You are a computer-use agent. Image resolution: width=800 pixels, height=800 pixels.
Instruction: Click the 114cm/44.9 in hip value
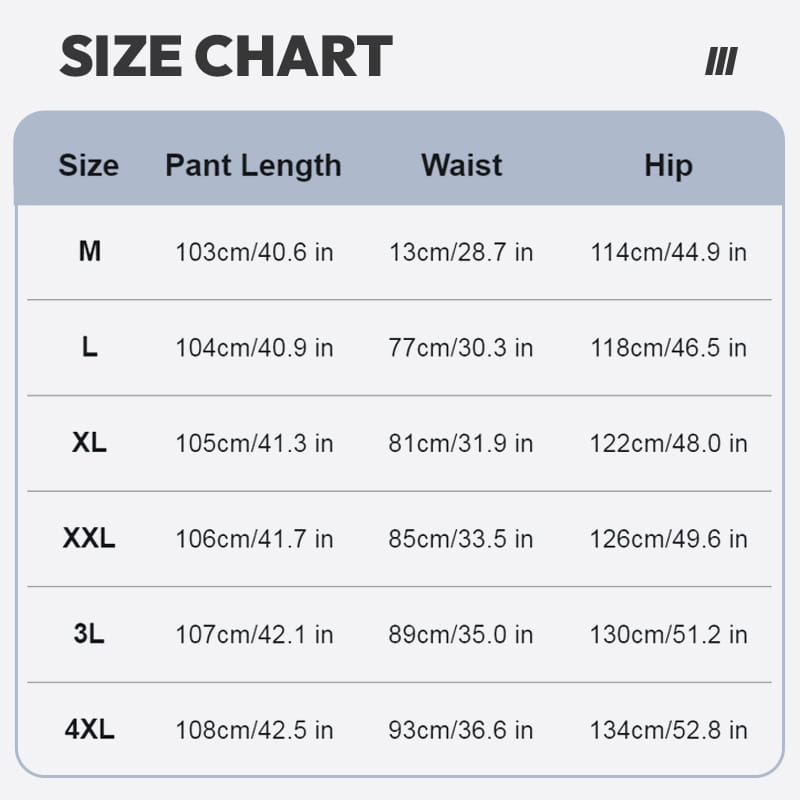point(668,252)
